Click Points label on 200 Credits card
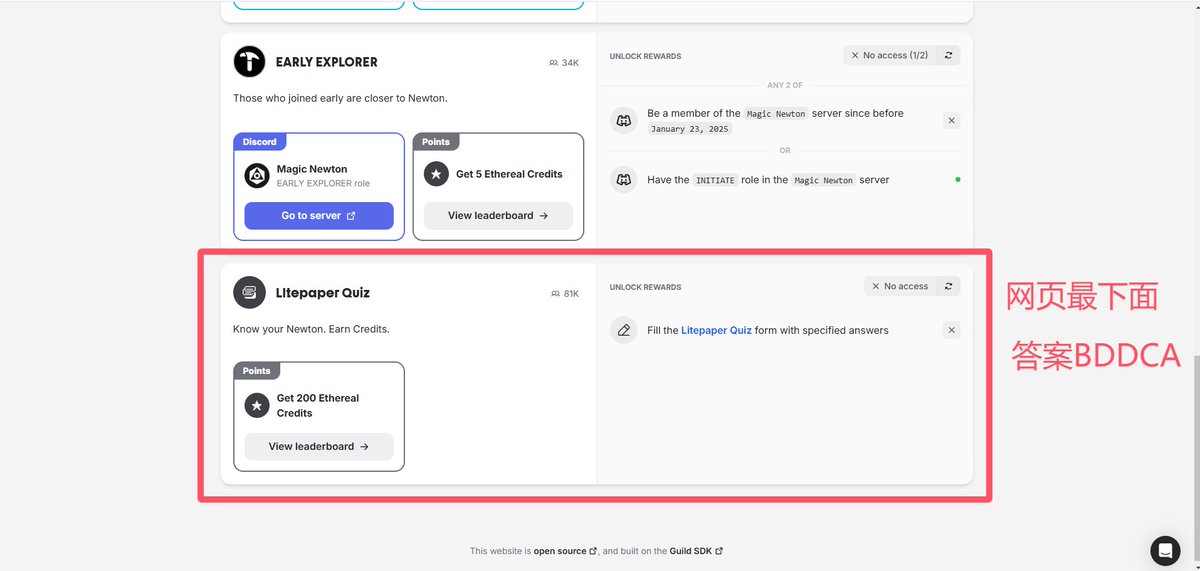This screenshot has height=571, width=1200. (257, 370)
